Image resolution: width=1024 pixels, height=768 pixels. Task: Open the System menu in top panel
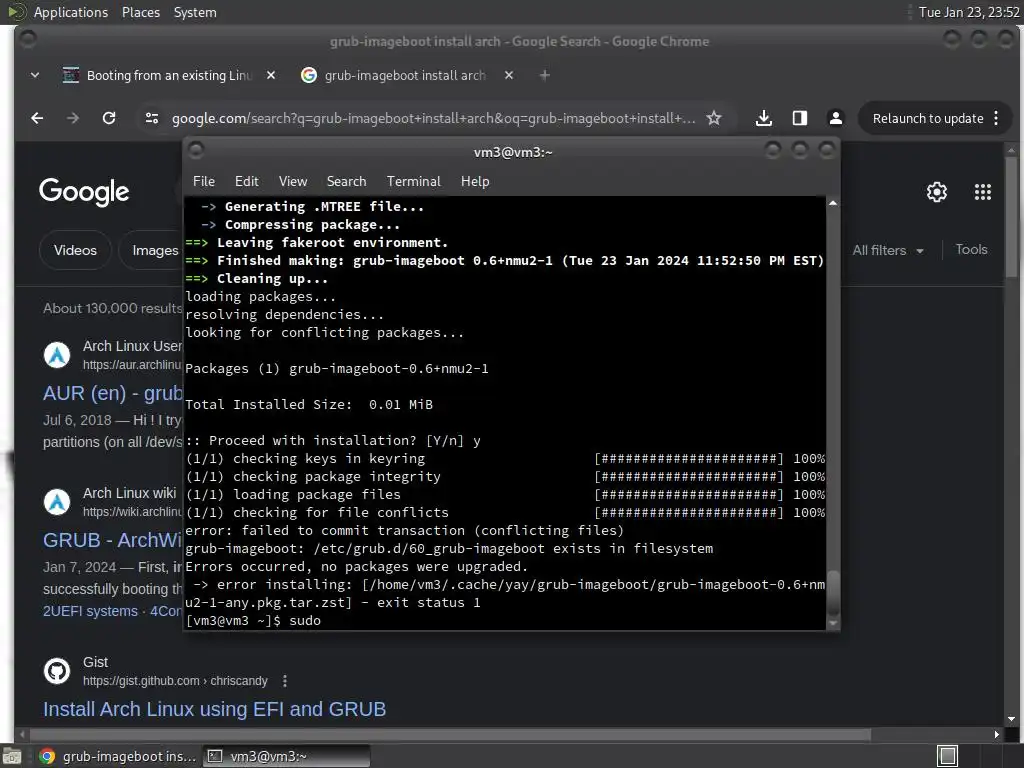coord(195,12)
